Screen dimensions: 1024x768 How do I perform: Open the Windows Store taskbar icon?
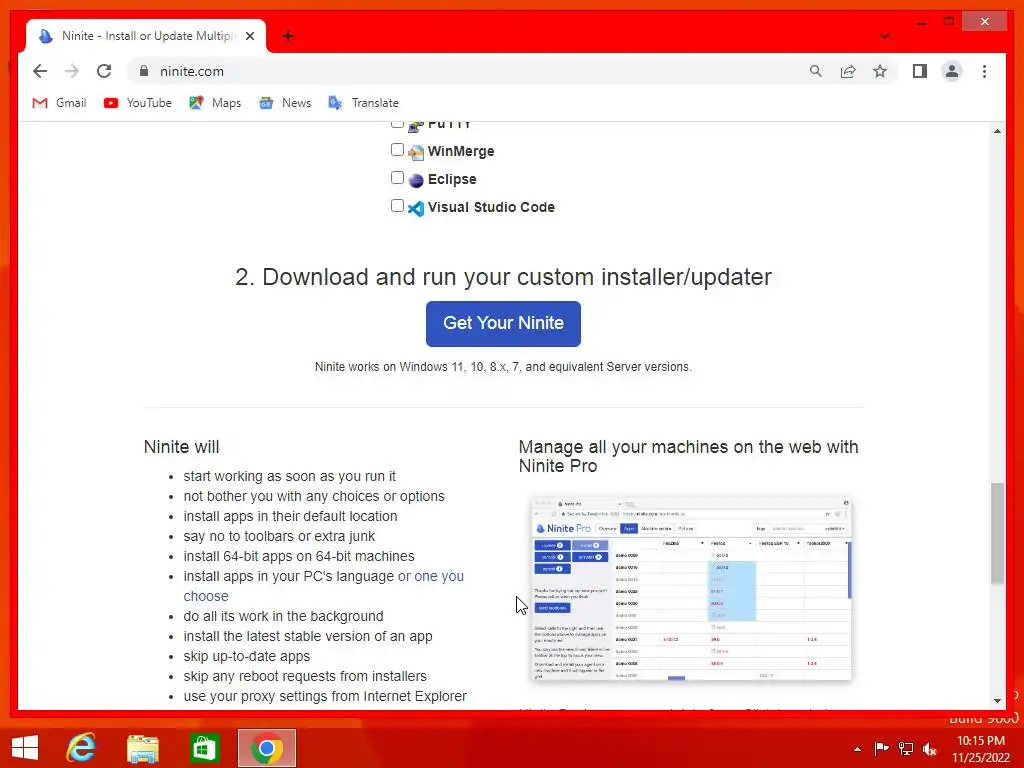pyautogui.click(x=204, y=748)
